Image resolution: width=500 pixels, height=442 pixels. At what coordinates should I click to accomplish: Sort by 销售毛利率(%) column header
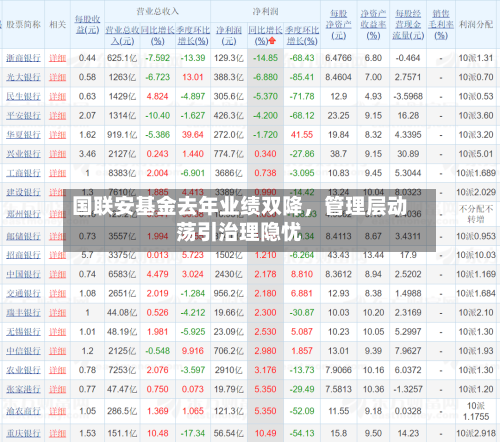(441, 24)
